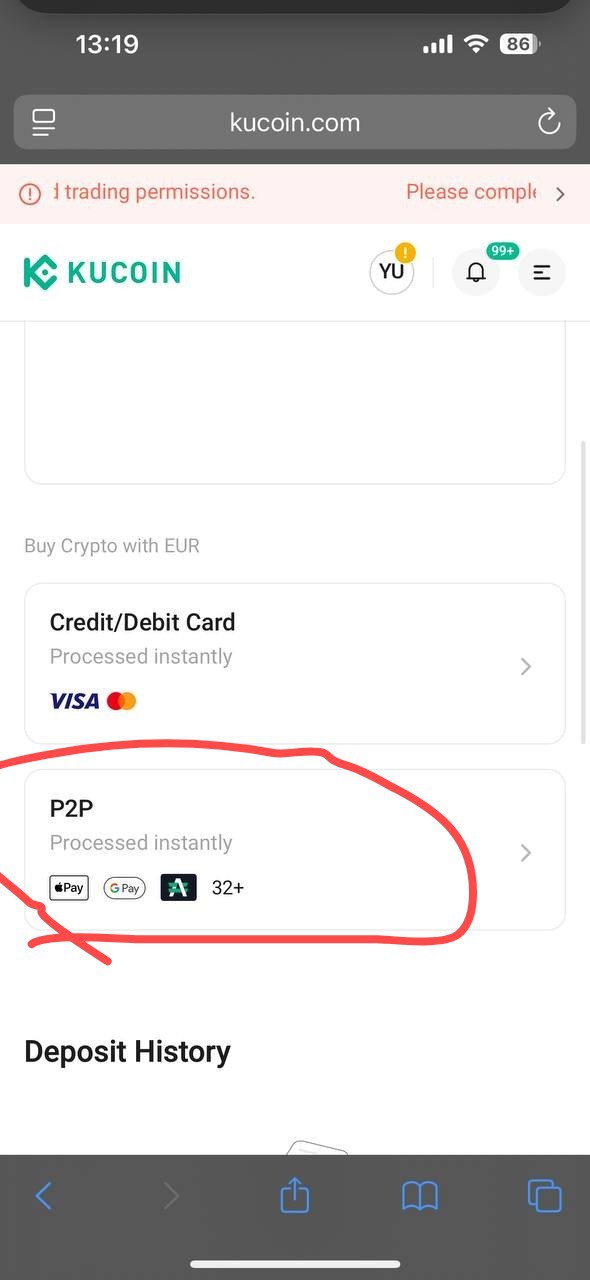Open the hamburger menu icon
Viewport: 590px width, 1280px height.
(542, 272)
